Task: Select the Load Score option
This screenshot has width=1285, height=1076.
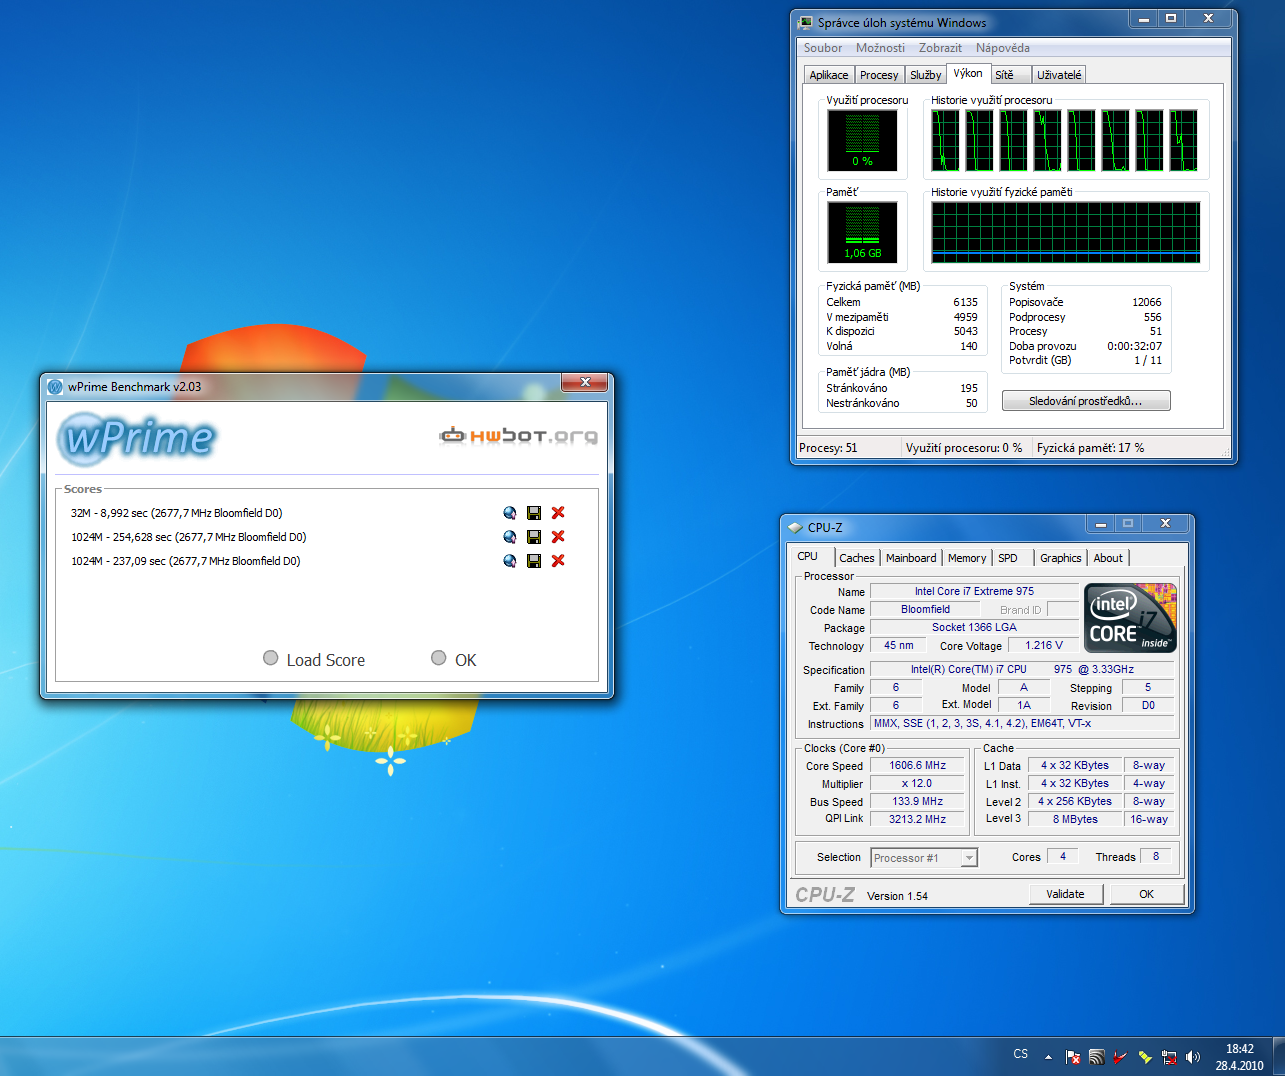Action: [x=314, y=659]
